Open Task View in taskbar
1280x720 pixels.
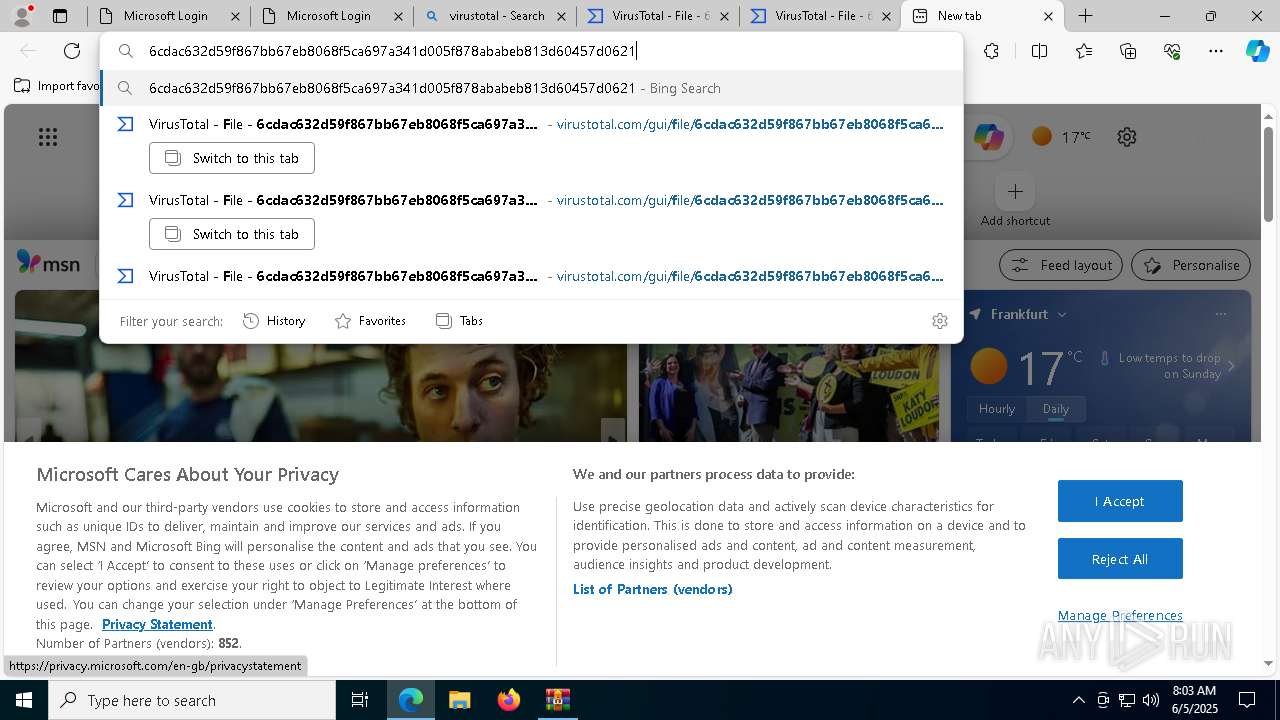click(x=360, y=700)
